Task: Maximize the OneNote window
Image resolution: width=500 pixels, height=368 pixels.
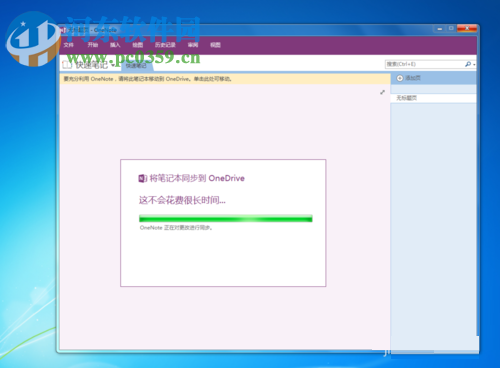Action: 451,29
